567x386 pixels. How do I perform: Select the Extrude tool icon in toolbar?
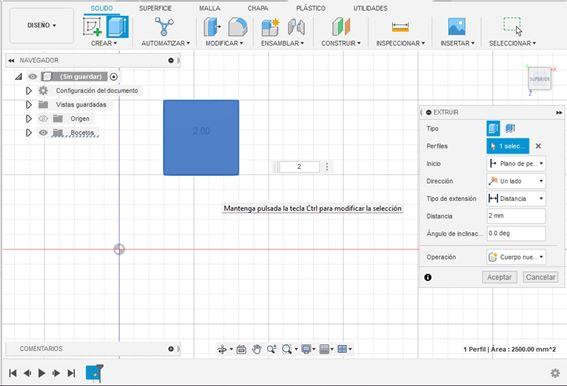pyautogui.click(x=118, y=27)
